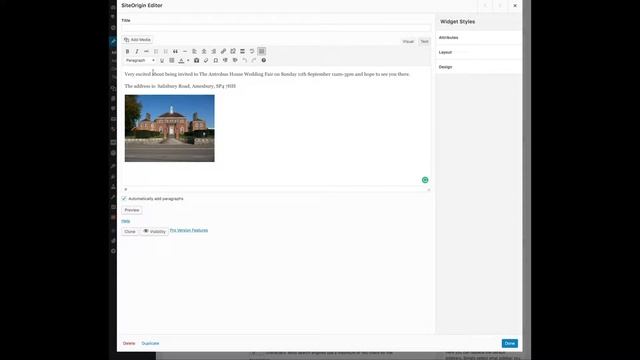
Task: Insert a horizontal line
Action: tap(185, 51)
